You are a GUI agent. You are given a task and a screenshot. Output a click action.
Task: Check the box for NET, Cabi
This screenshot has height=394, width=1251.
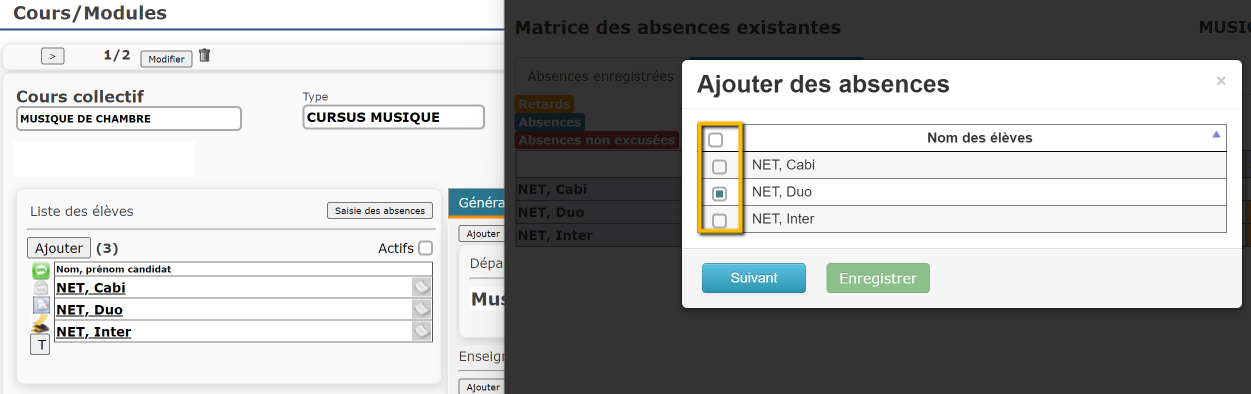click(719, 166)
